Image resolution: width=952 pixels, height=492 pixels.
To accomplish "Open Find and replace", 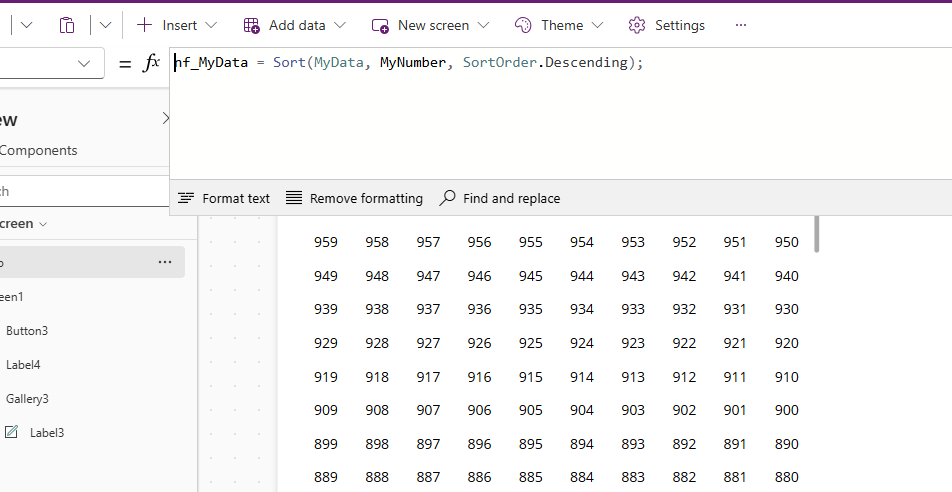I will 499,198.
